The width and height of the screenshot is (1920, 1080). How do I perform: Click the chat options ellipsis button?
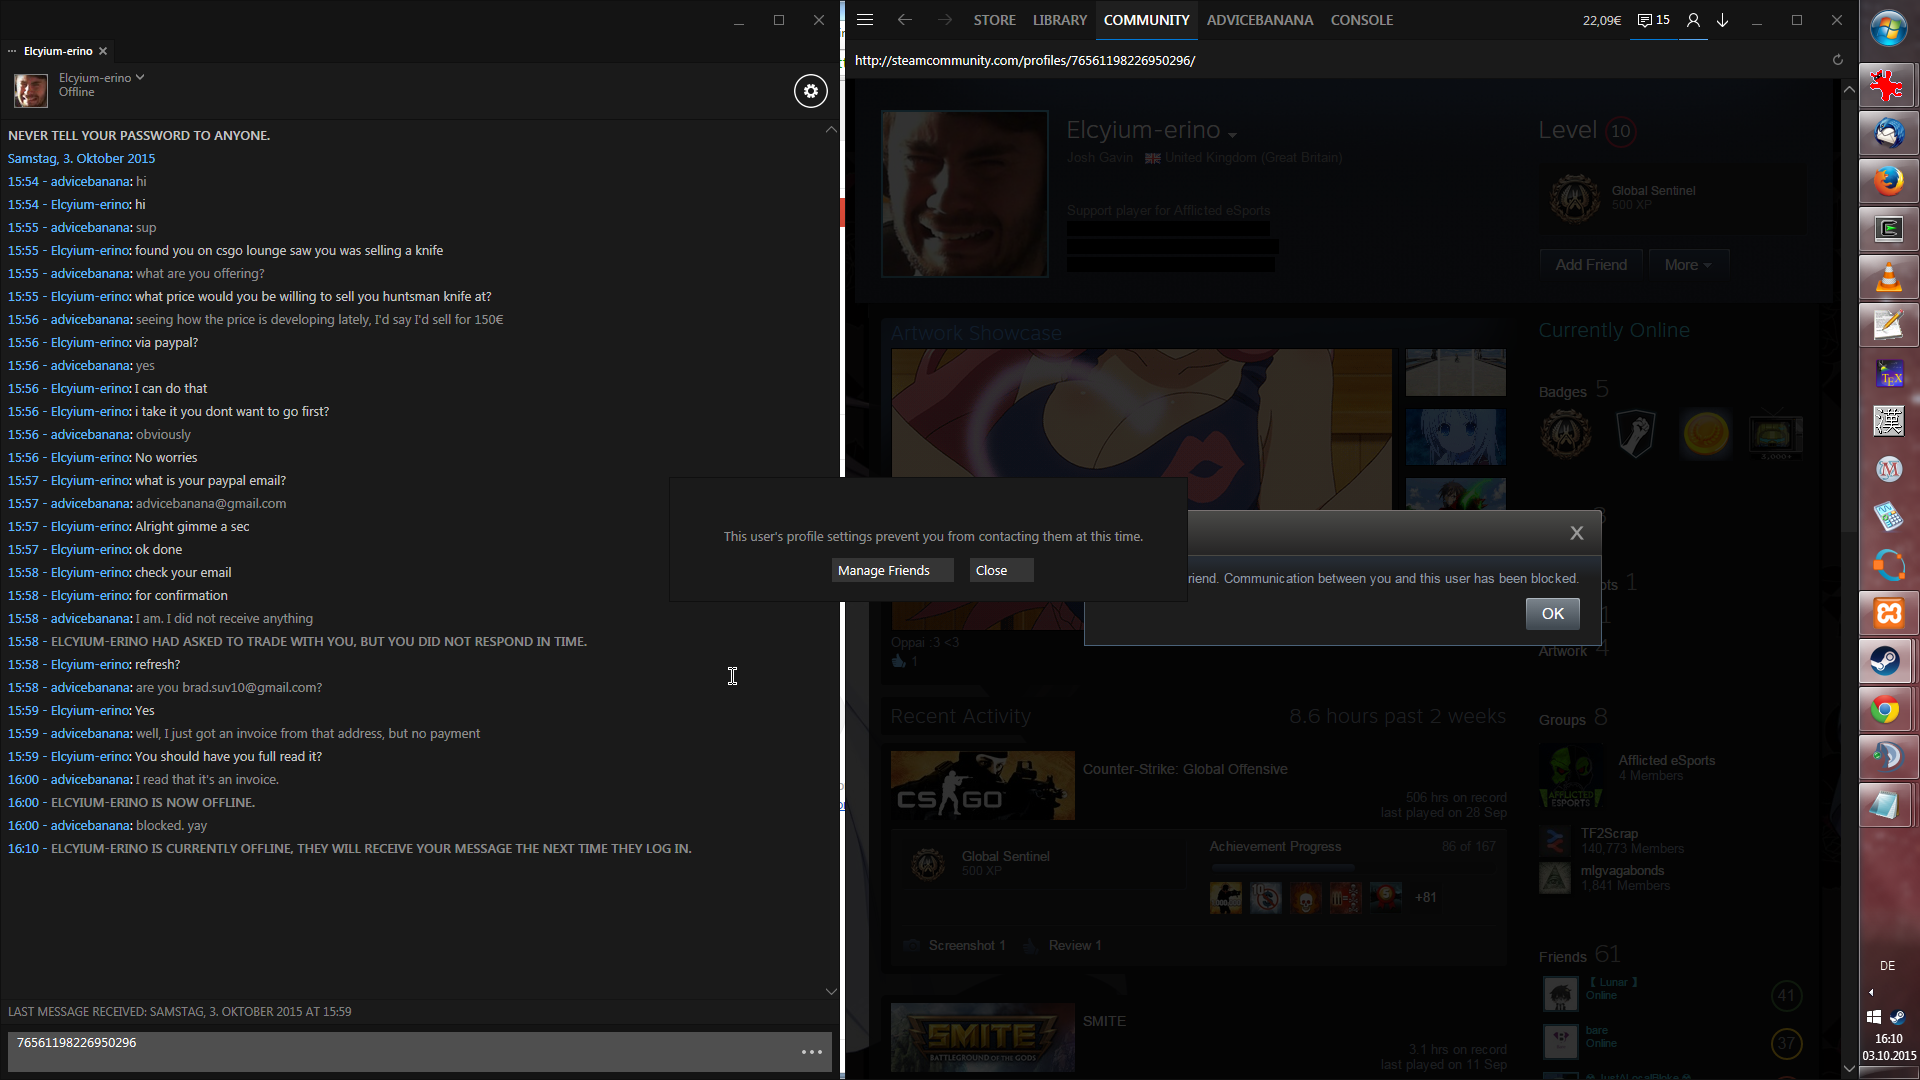[811, 1052]
